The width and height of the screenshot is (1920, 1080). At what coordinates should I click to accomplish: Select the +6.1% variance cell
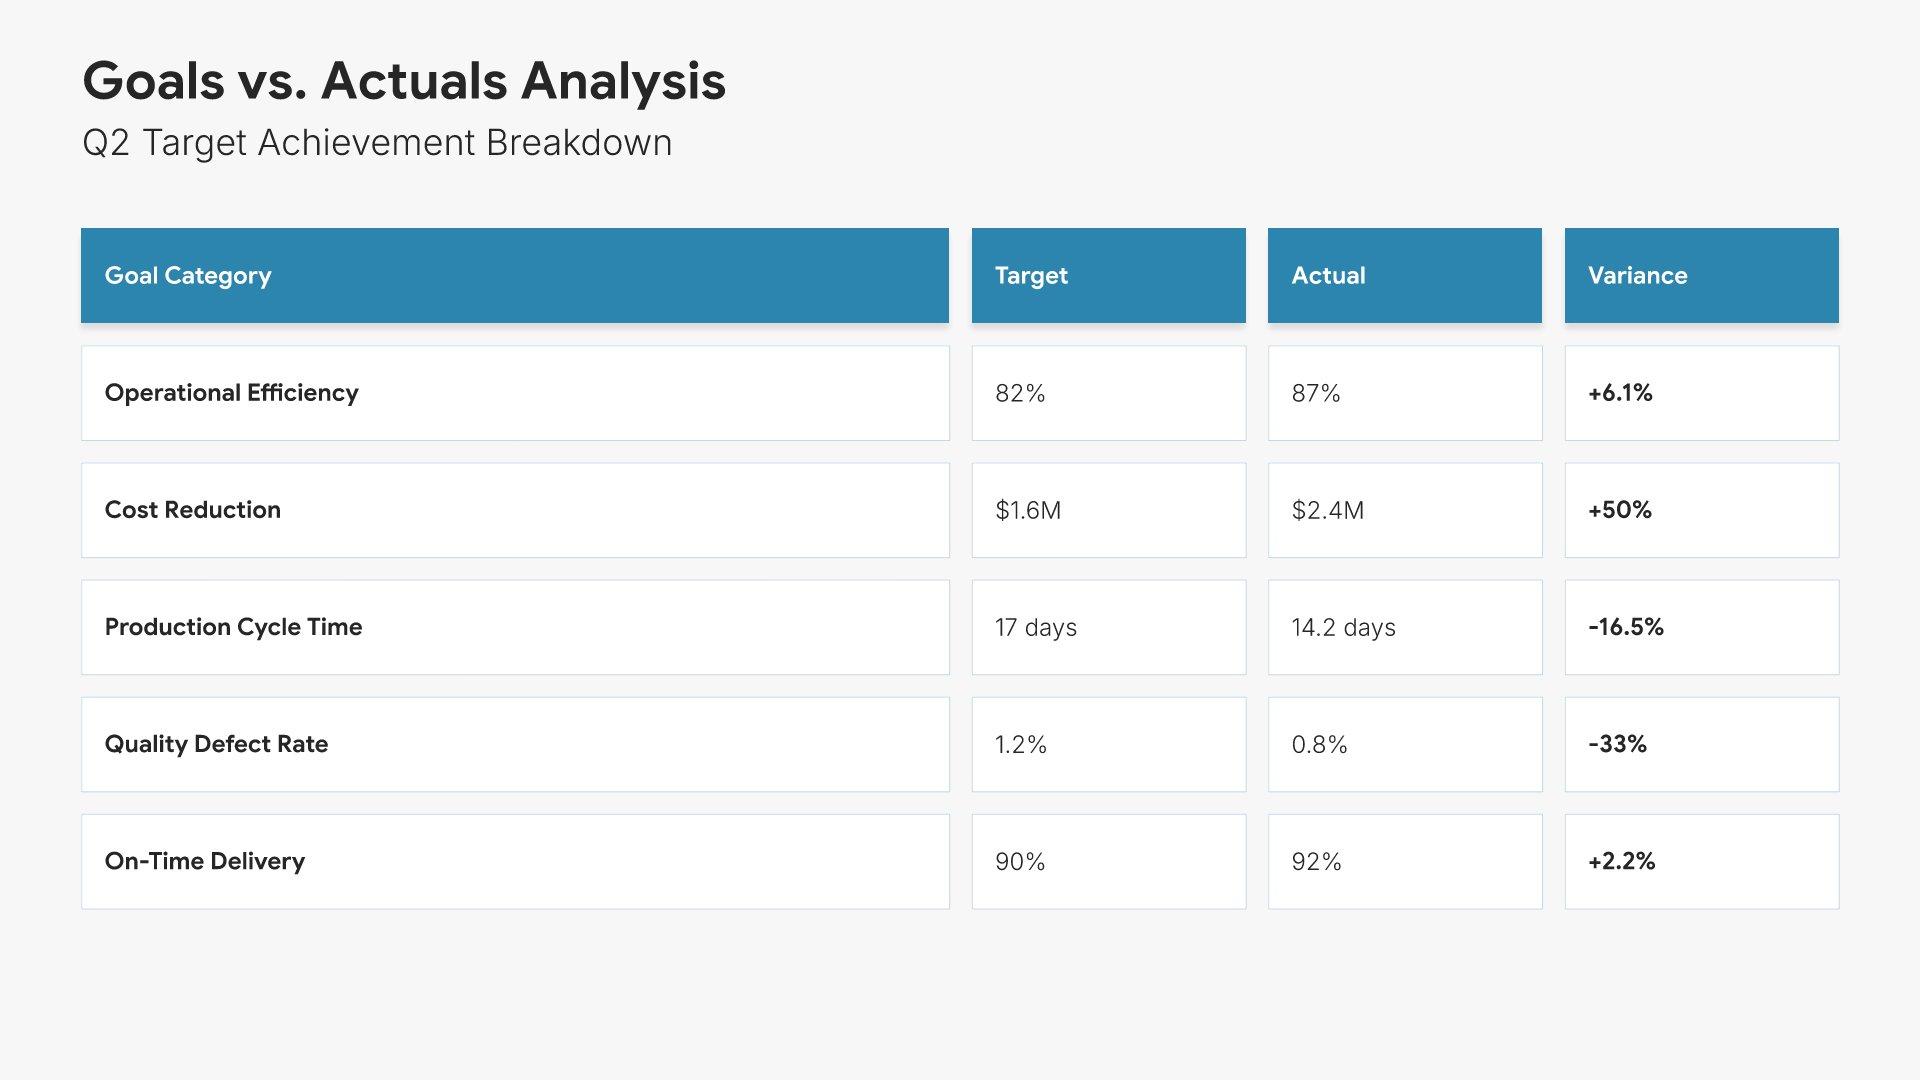[1620, 393]
